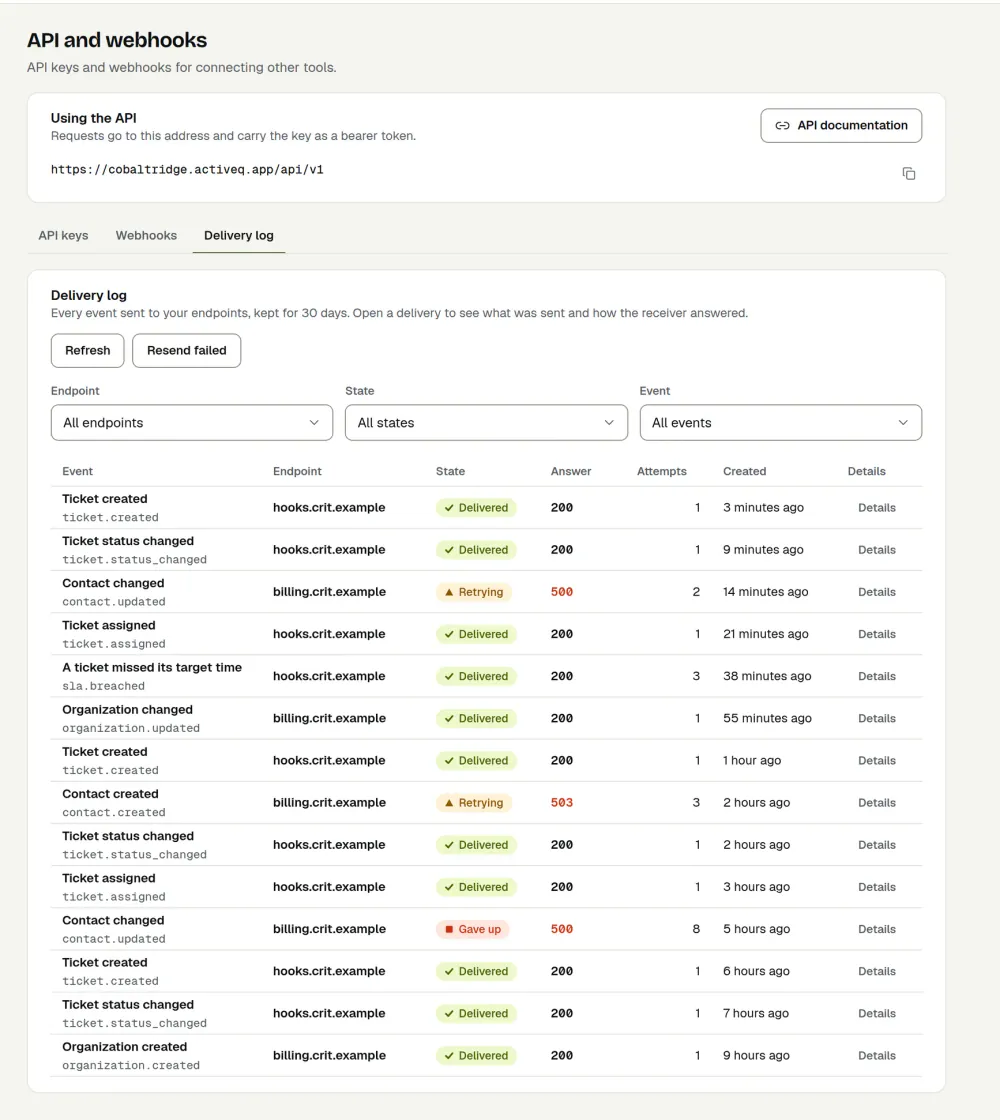This screenshot has height=1120, width=1000.
Task: Open Details for the 9 minutes ago delivery
Action: [x=876, y=550]
